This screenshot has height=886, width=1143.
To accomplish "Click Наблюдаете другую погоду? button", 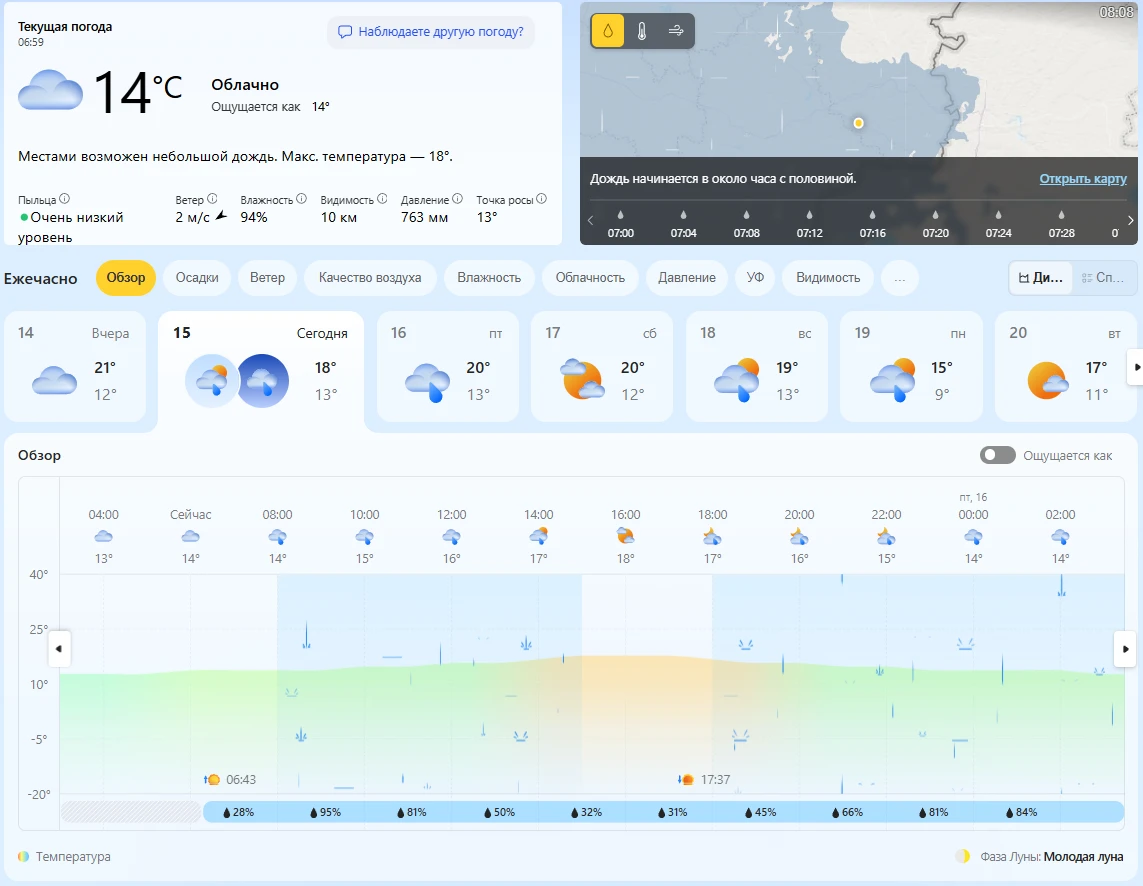I will tap(431, 32).
